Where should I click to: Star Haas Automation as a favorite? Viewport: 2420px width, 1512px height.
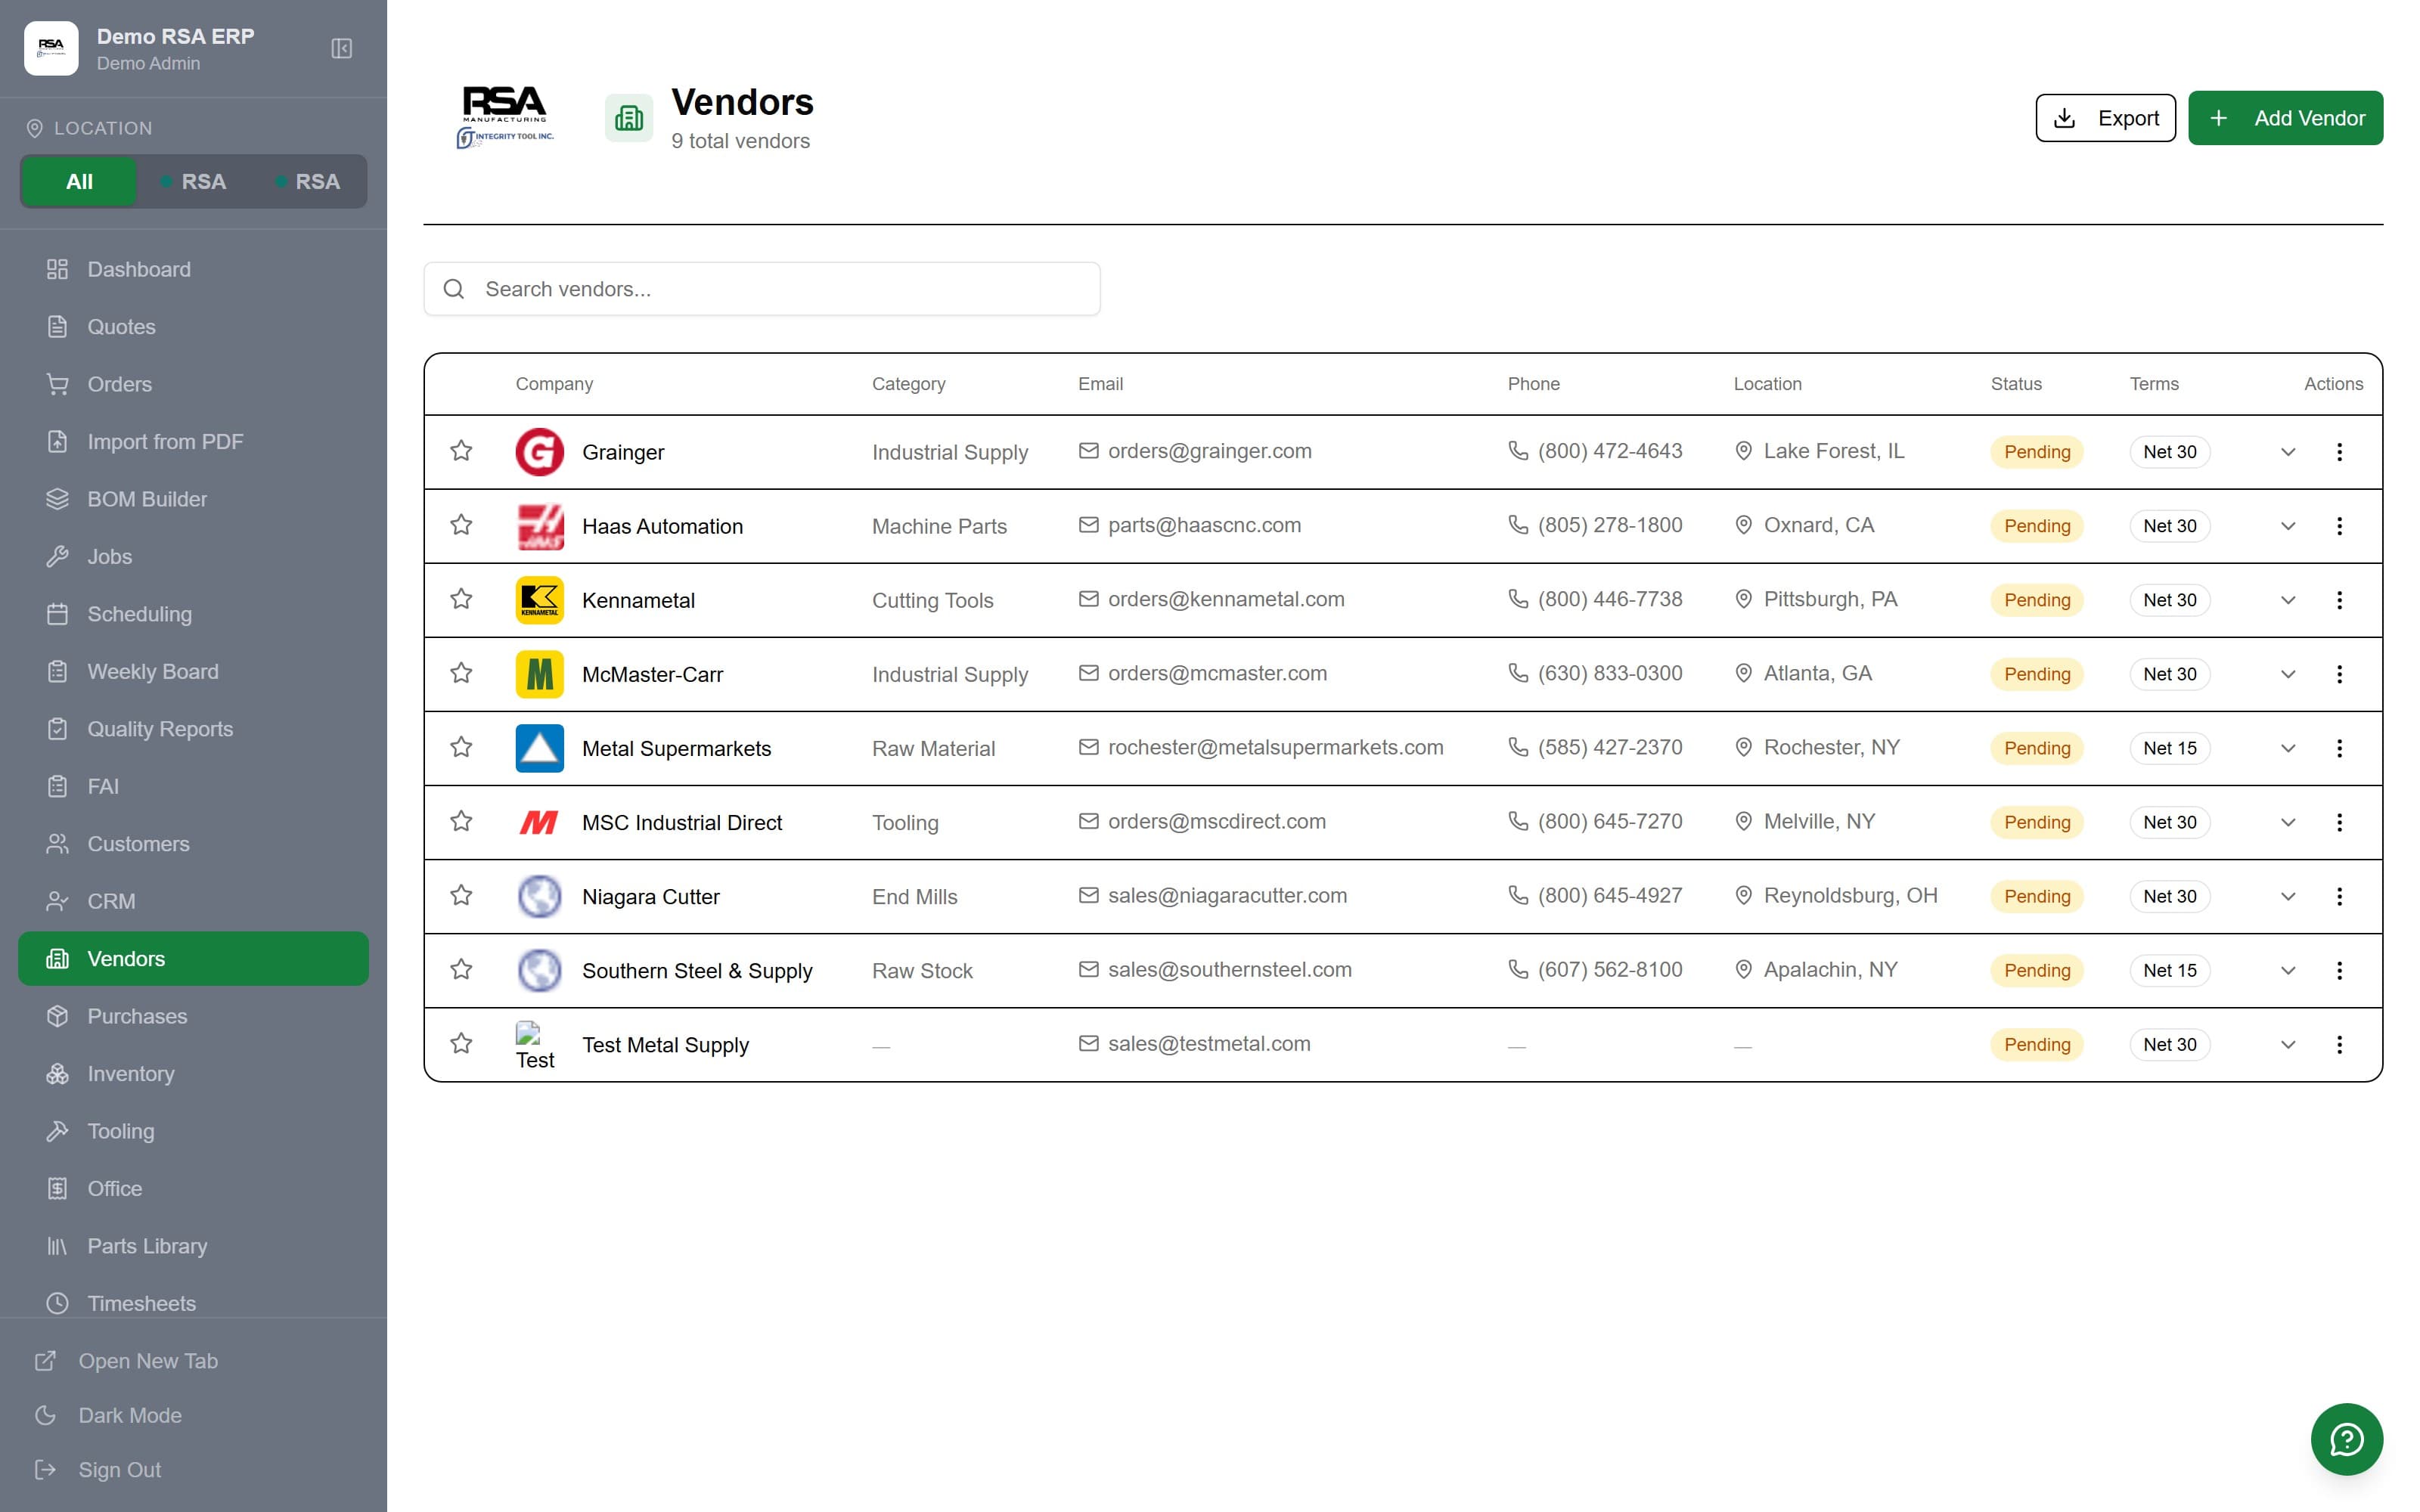tap(461, 525)
